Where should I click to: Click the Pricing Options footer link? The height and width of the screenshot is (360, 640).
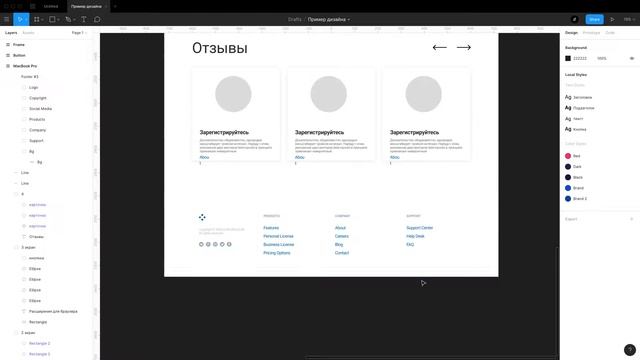click(277, 253)
